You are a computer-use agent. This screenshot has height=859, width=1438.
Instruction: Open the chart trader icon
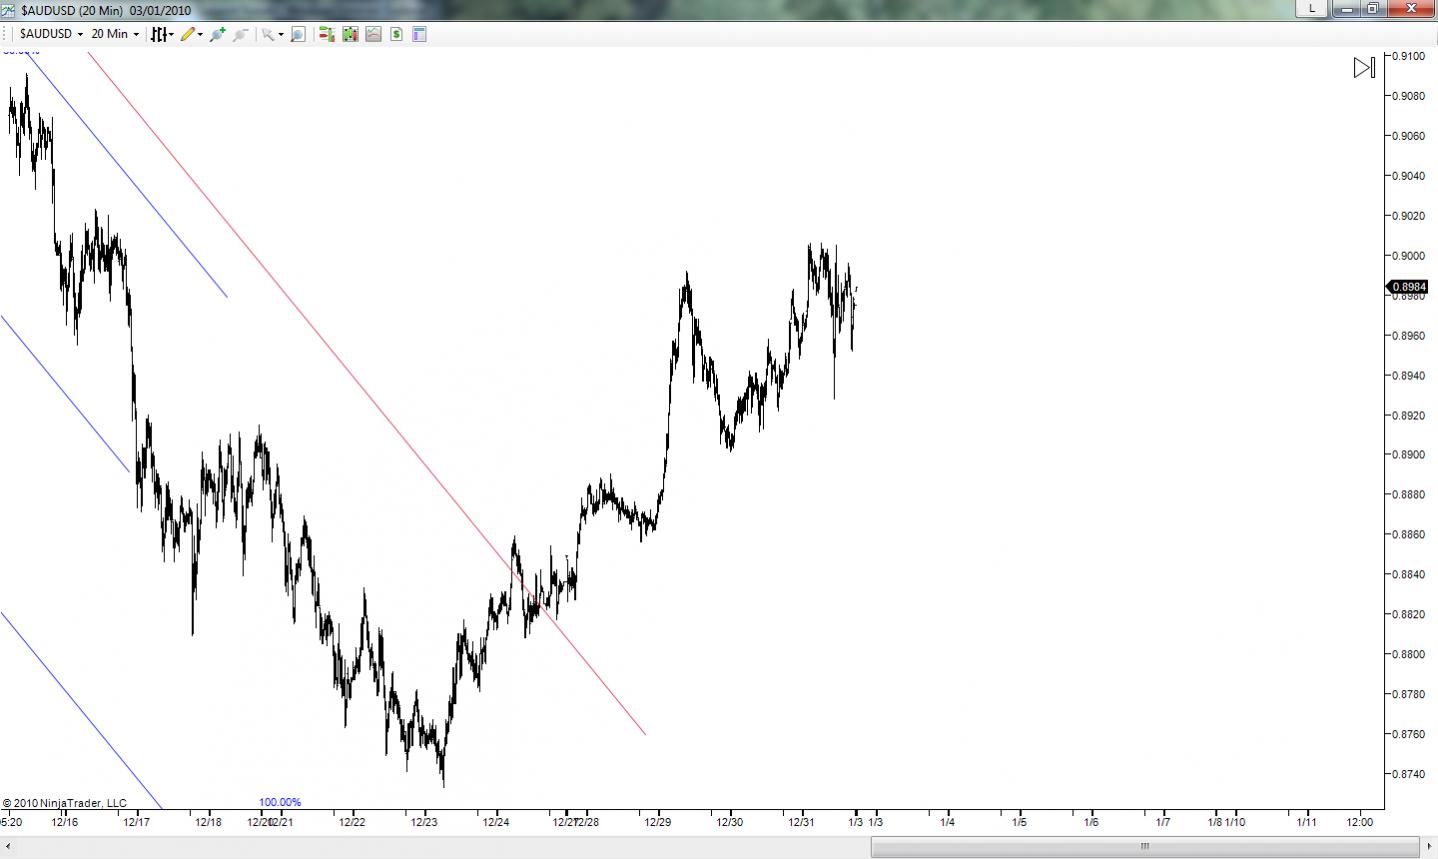pyautogui.click(x=326, y=34)
